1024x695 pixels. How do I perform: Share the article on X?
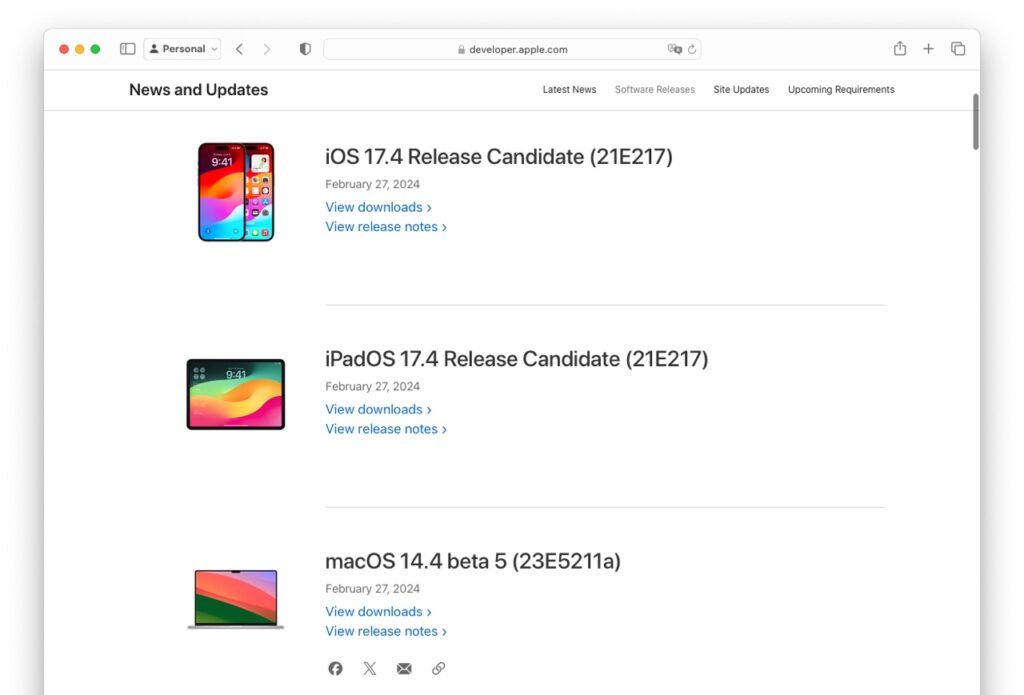pyautogui.click(x=369, y=668)
